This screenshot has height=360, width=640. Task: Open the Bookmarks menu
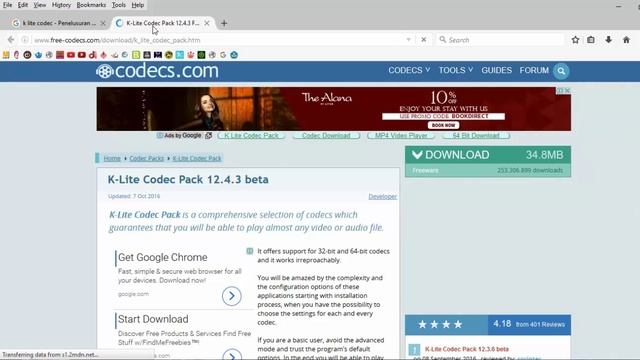pyautogui.click(x=91, y=5)
